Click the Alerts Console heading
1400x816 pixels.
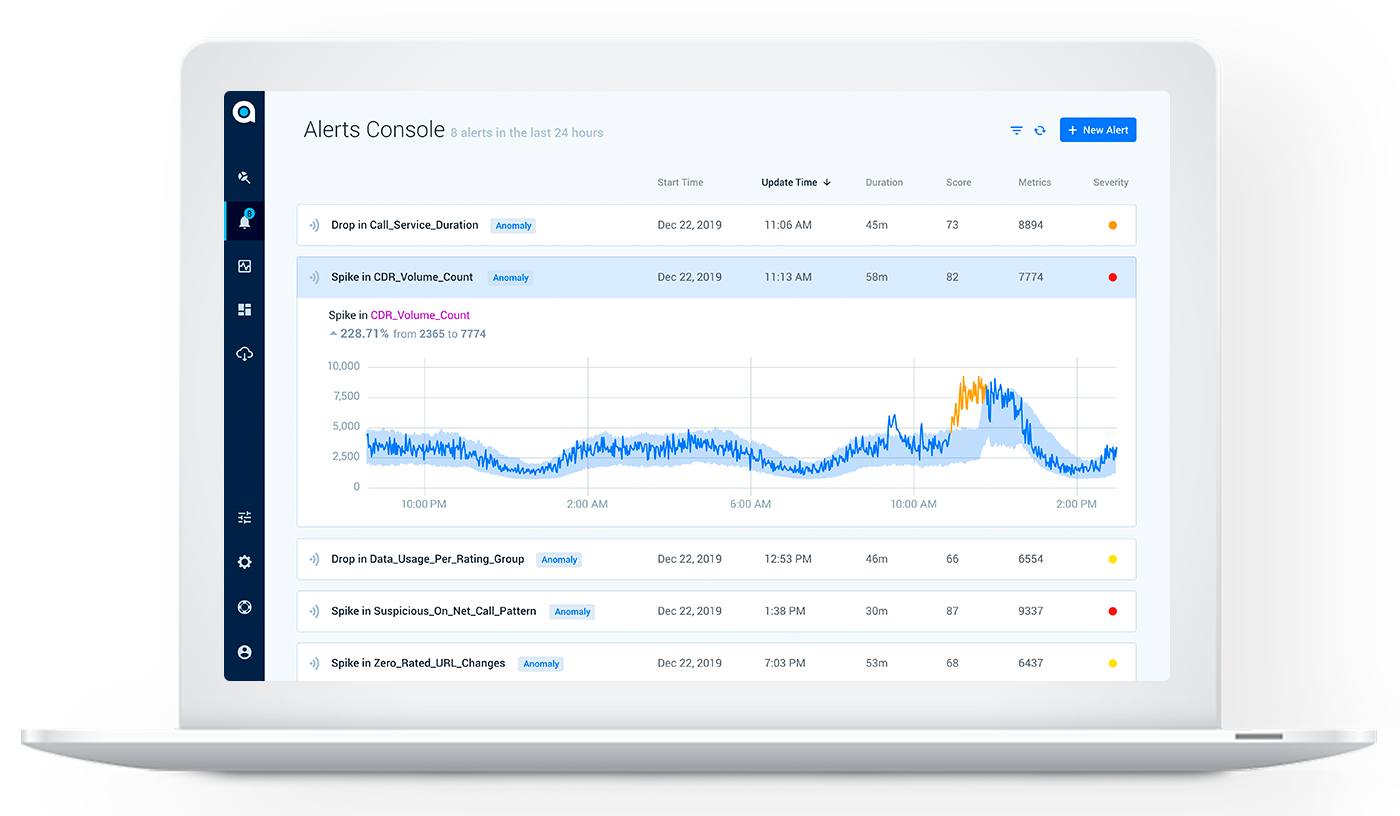point(374,130)
